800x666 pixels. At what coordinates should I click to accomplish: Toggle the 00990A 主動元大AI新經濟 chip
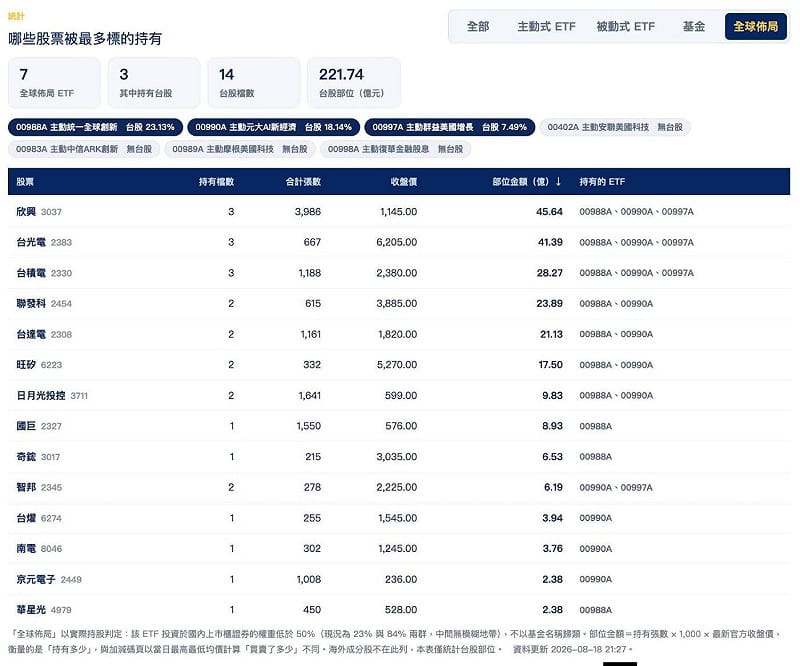273,127
